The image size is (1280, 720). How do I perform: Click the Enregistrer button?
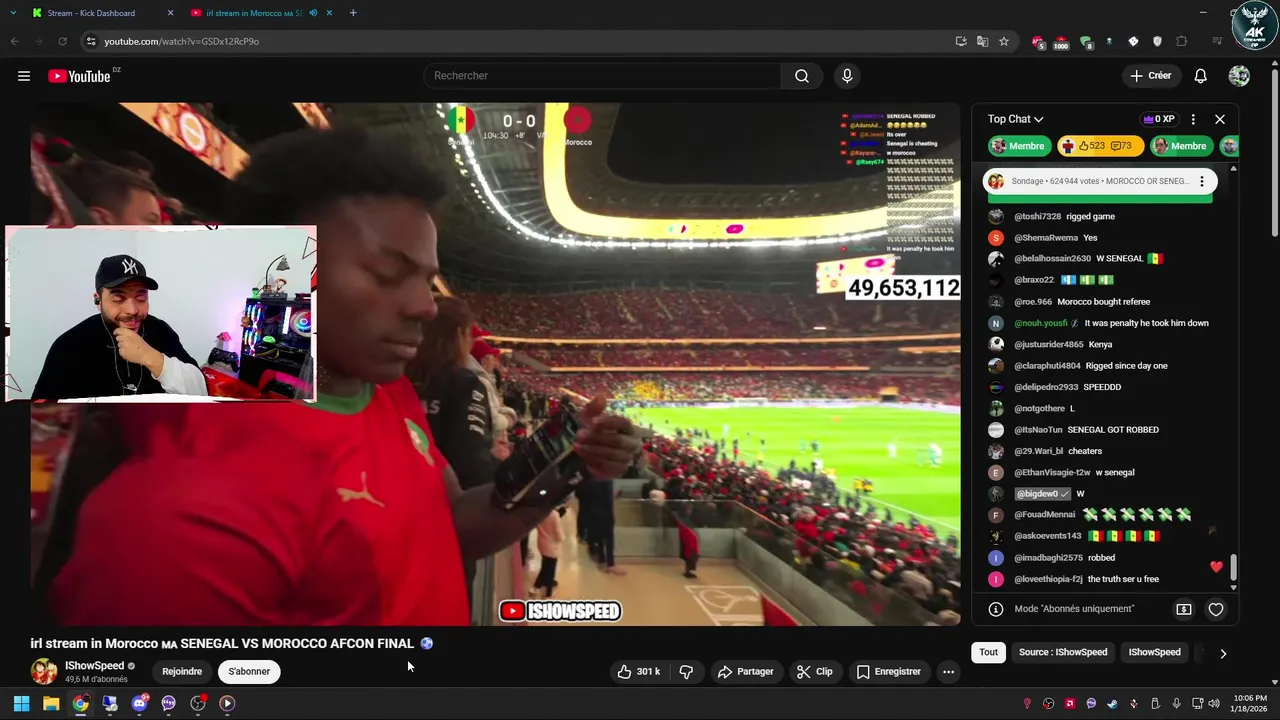(x=889, y=672)
